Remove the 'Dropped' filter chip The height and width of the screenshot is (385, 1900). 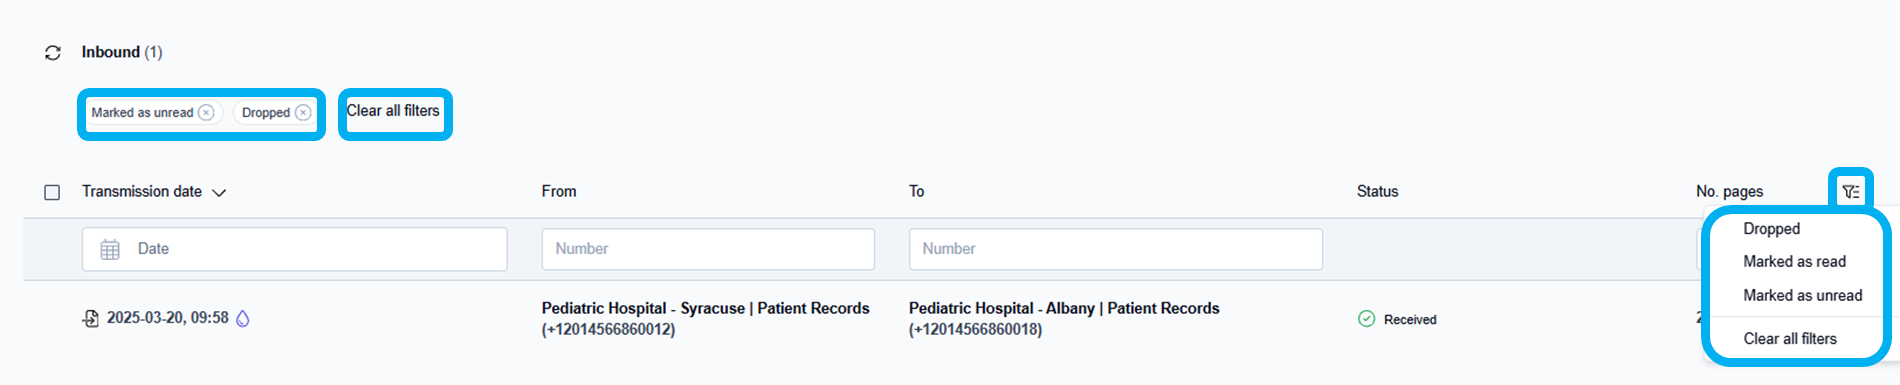[303, 113]
